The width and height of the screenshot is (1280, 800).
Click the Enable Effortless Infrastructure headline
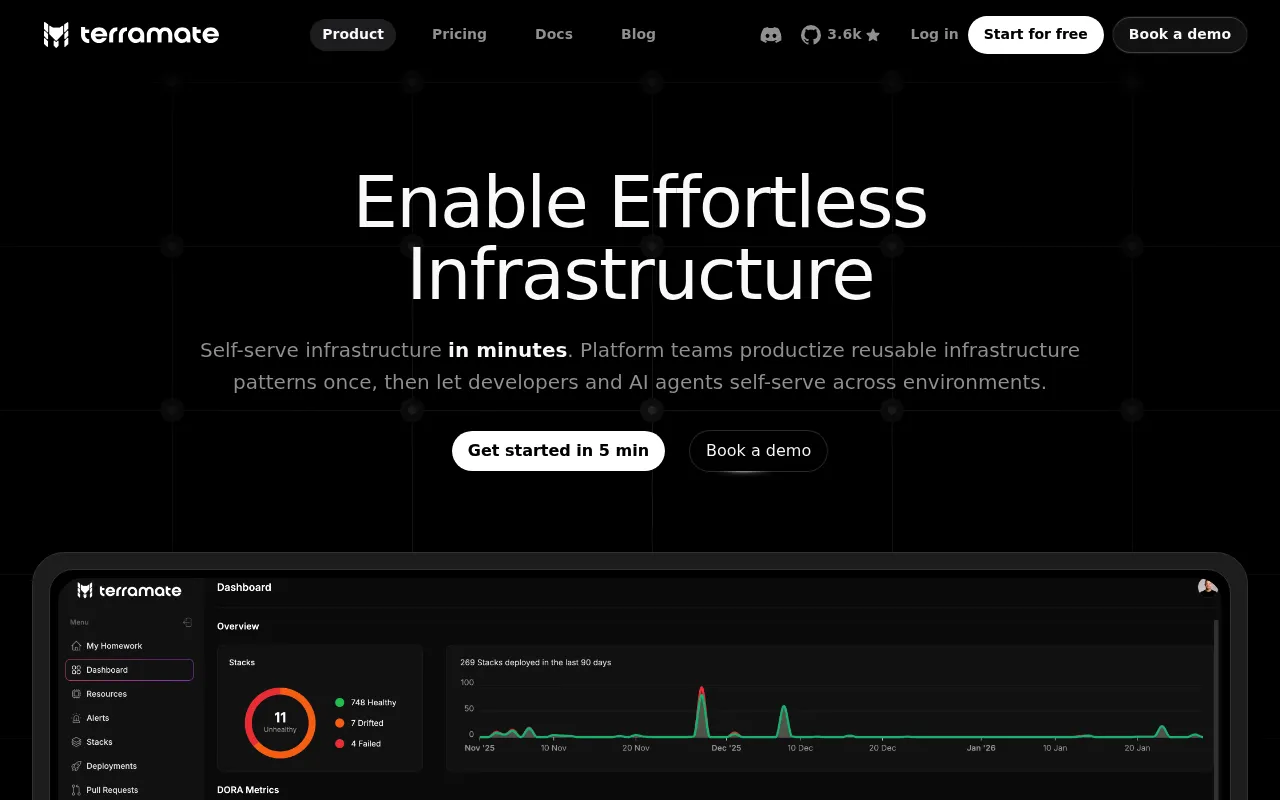click(x=640, y=237)
